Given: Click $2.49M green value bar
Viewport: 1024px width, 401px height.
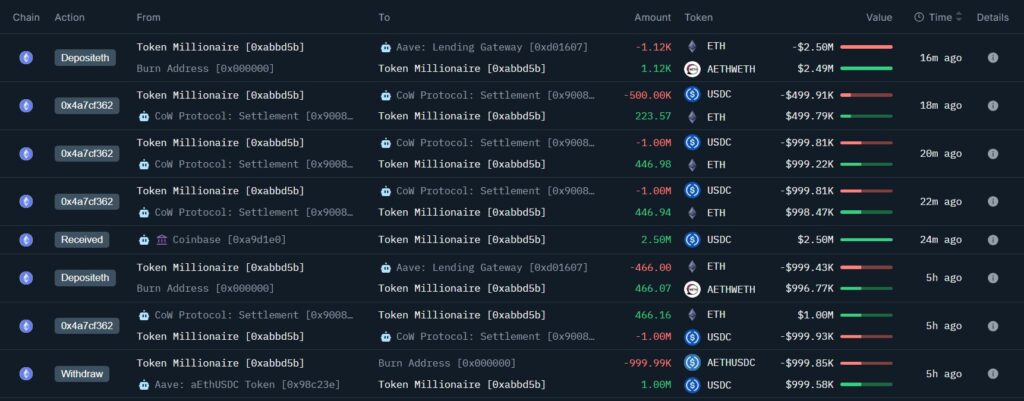Looking at the screenshot, I should (x=866, y=69).
